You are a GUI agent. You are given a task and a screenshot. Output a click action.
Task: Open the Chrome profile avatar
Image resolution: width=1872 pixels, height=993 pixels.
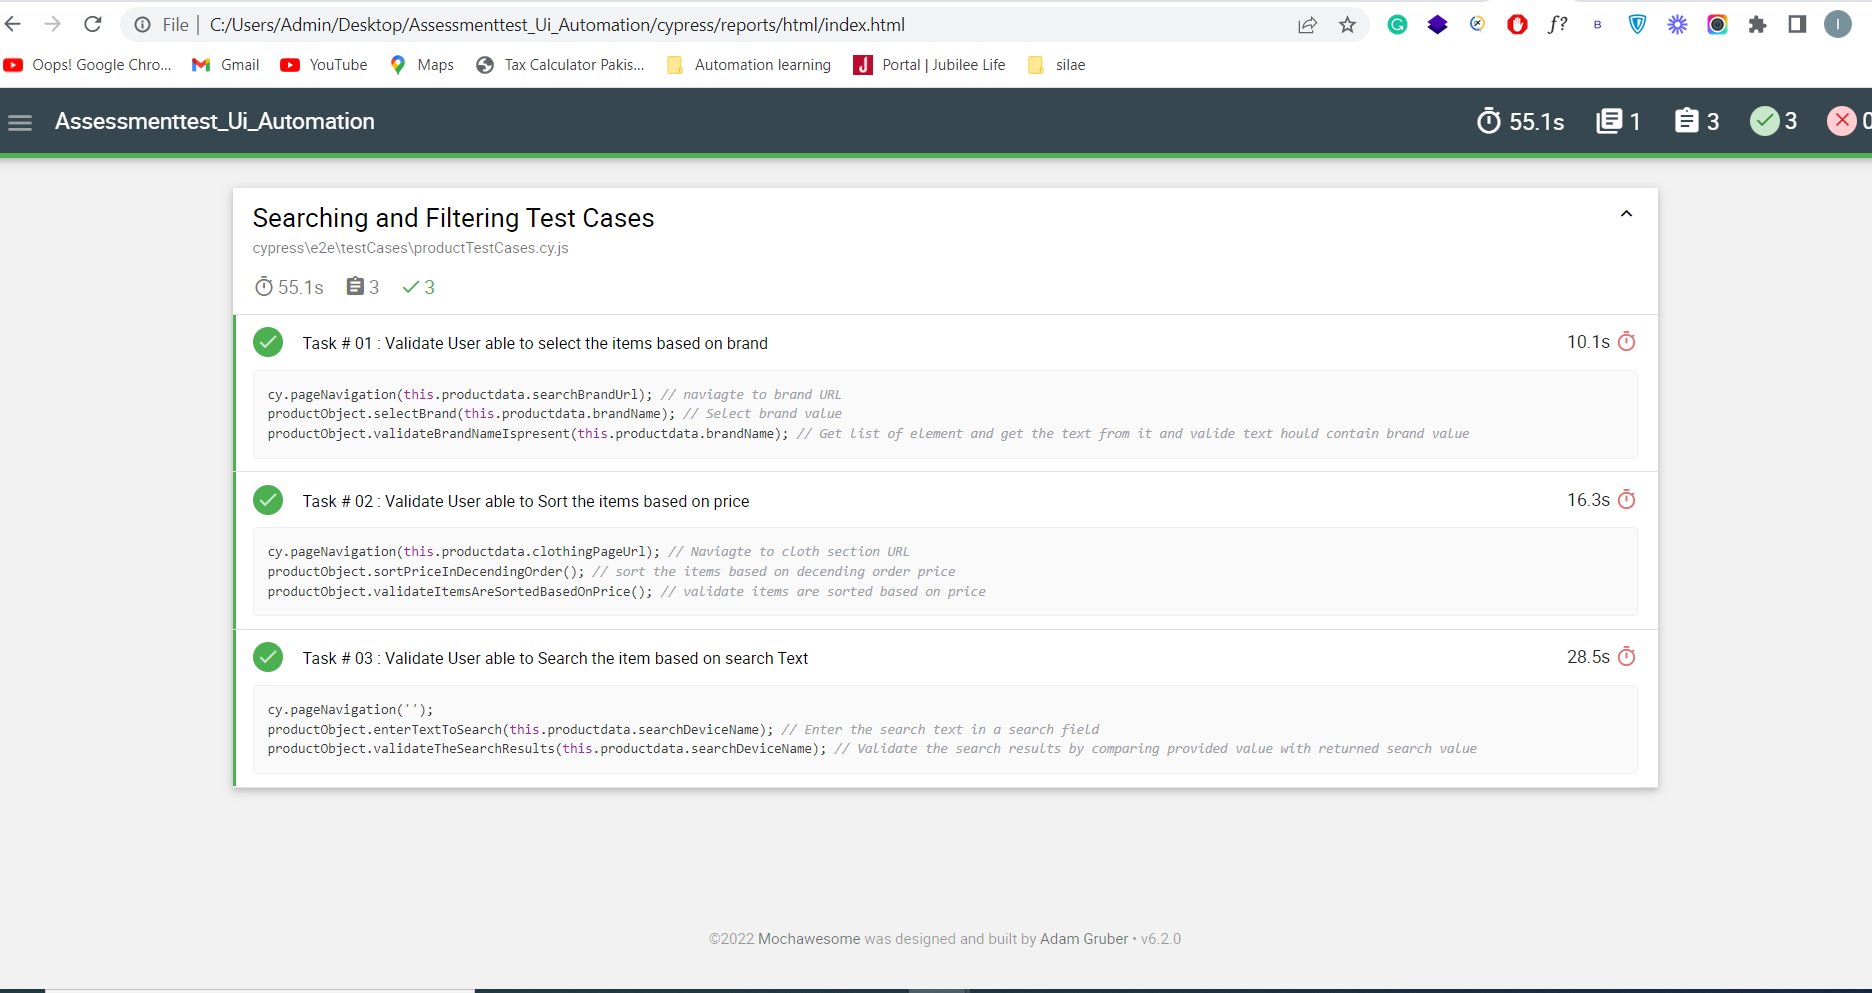pos(1838,24)
